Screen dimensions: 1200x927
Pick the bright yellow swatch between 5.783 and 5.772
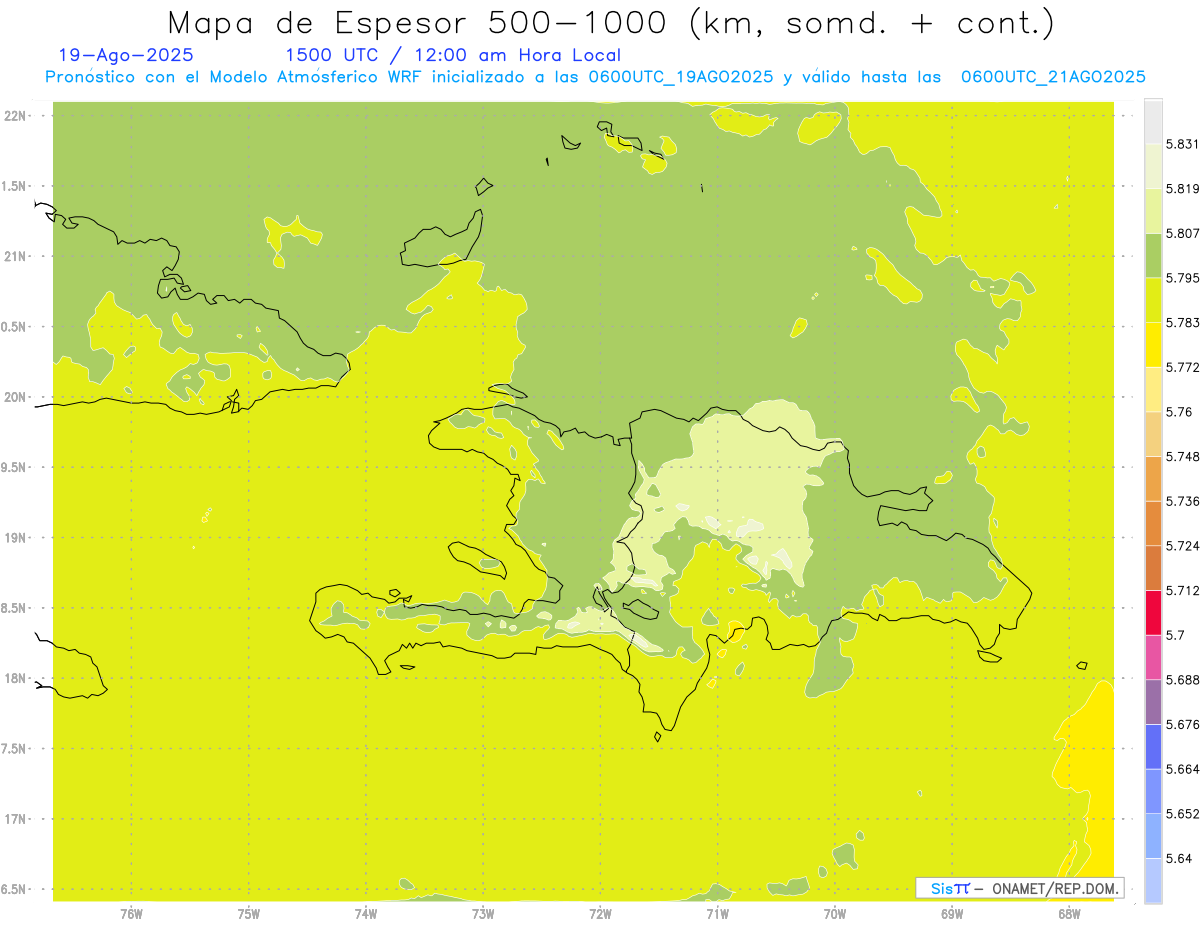pyautogui.click(x=1153, y=345)
